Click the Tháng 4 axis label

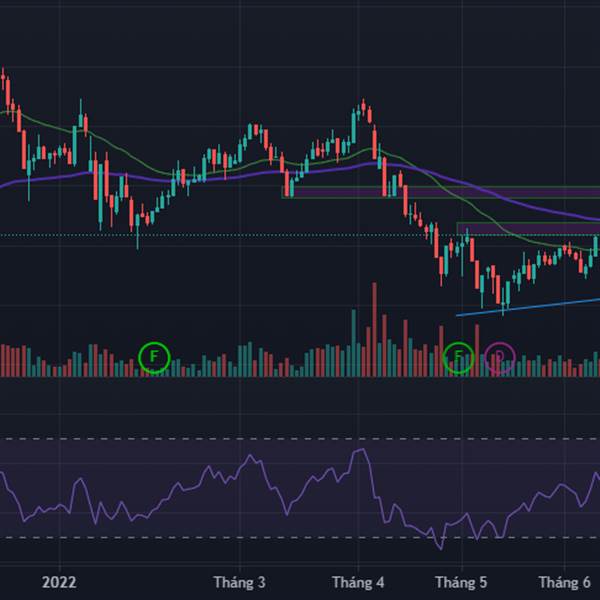point(358,582)
